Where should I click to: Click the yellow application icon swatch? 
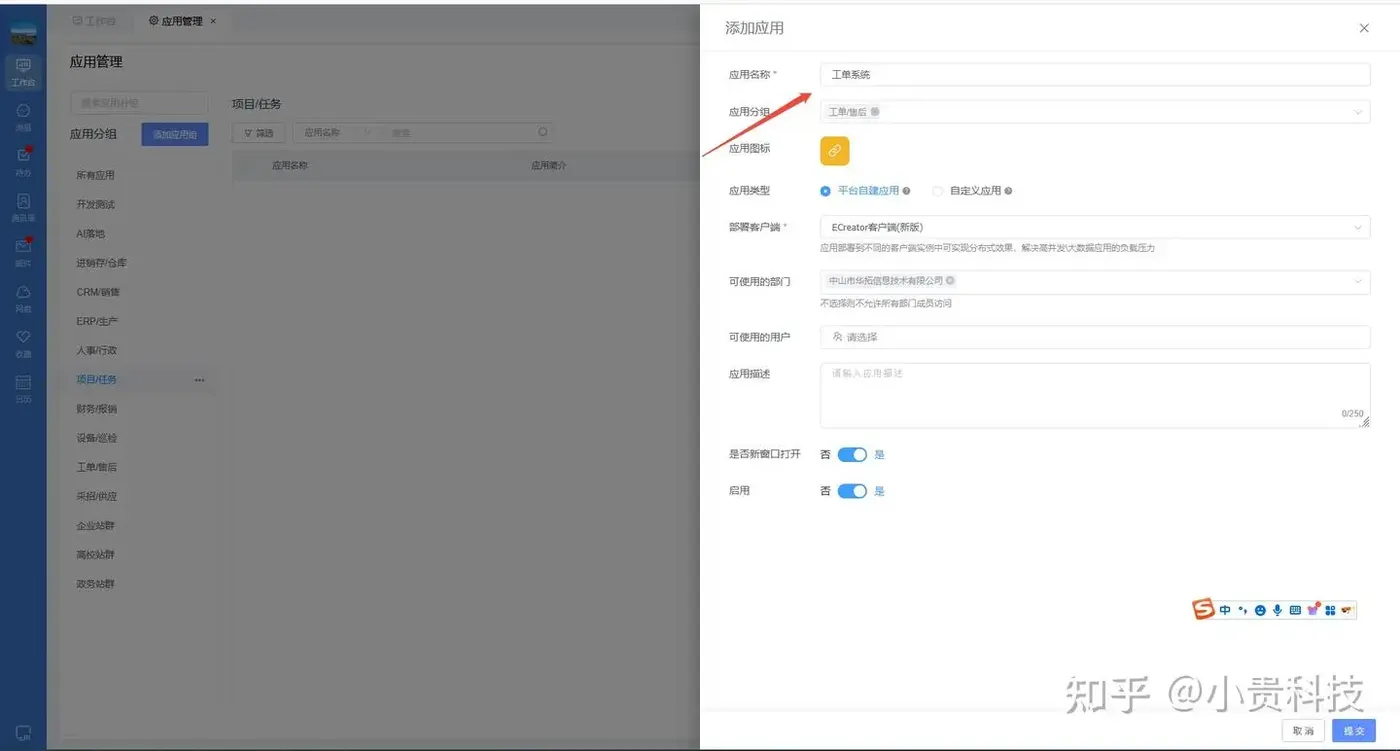(x=836, y=150)
